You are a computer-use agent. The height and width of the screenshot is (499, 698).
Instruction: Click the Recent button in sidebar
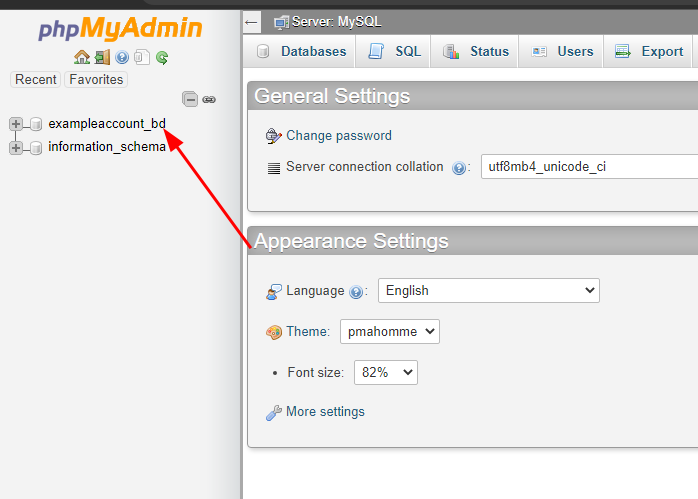point(36,80)
